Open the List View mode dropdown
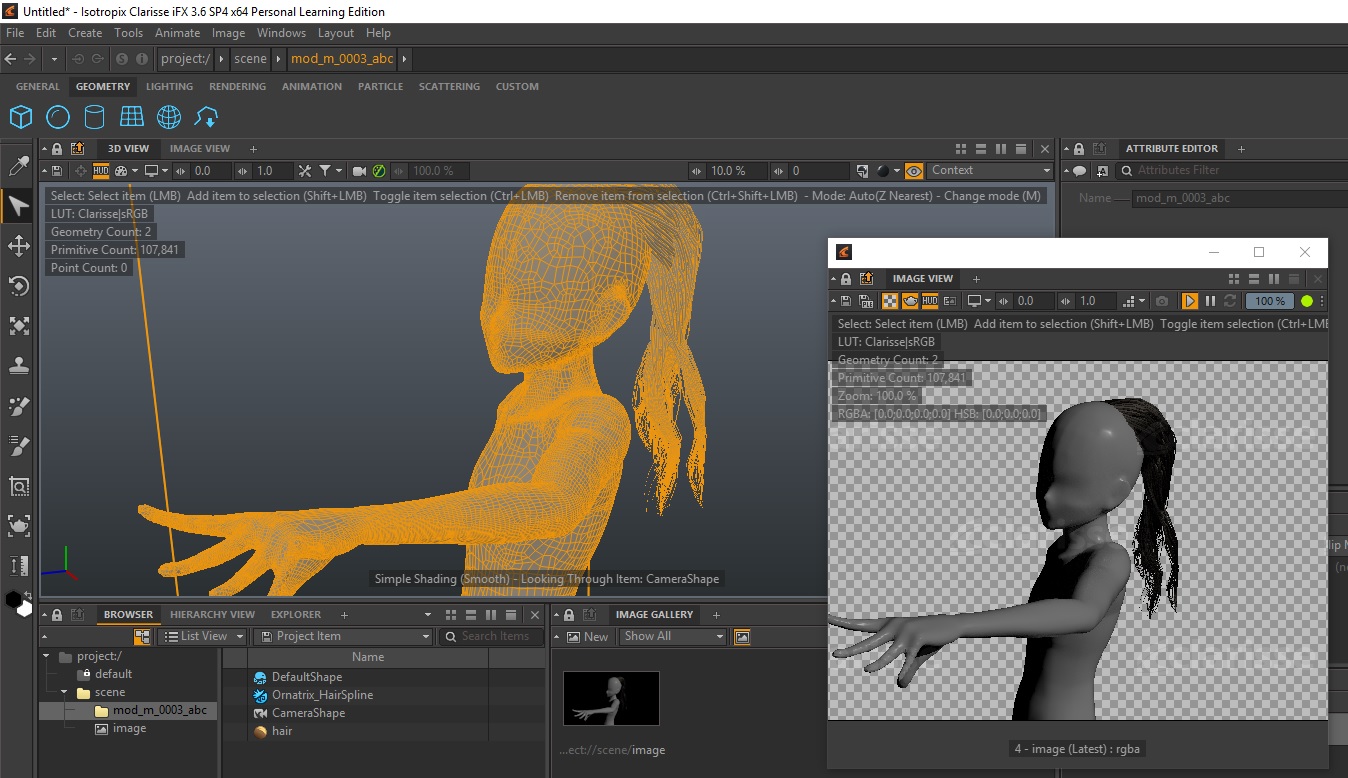 [204, 636]
